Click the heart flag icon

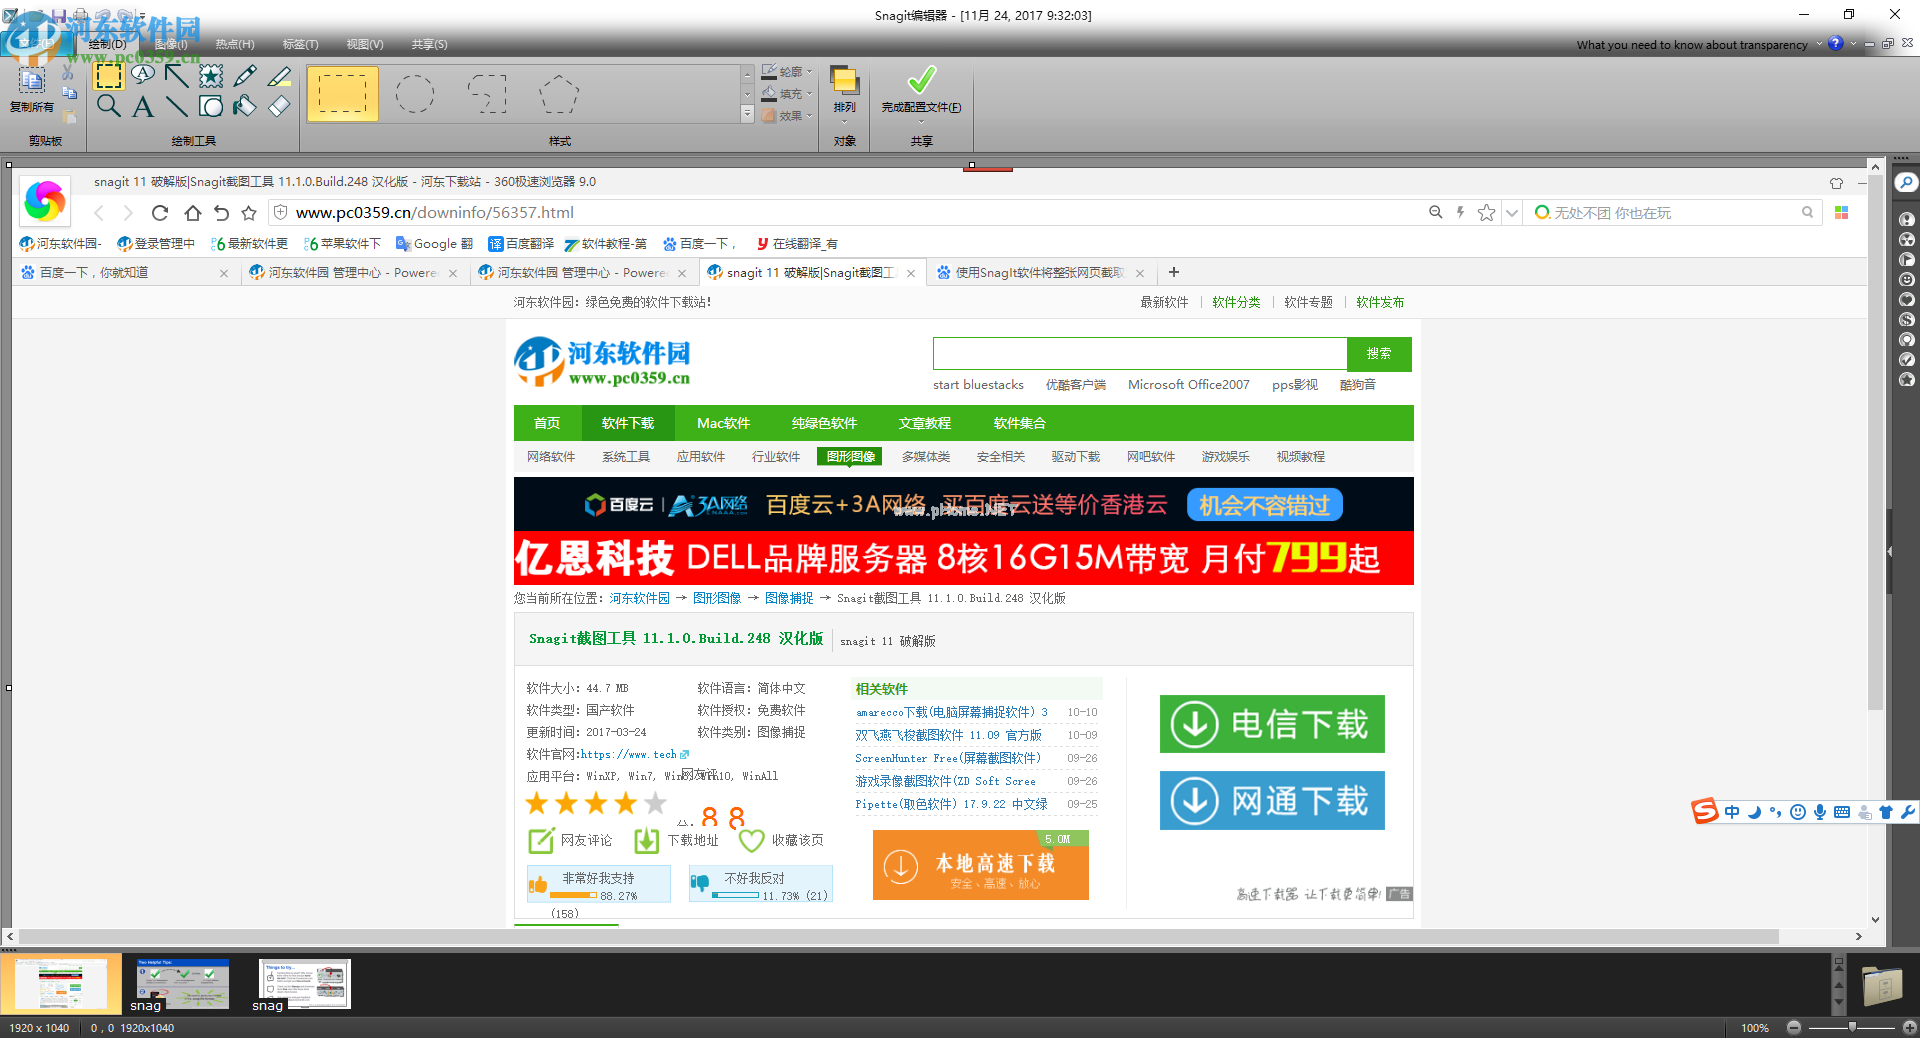click(x=1907, y=299)
